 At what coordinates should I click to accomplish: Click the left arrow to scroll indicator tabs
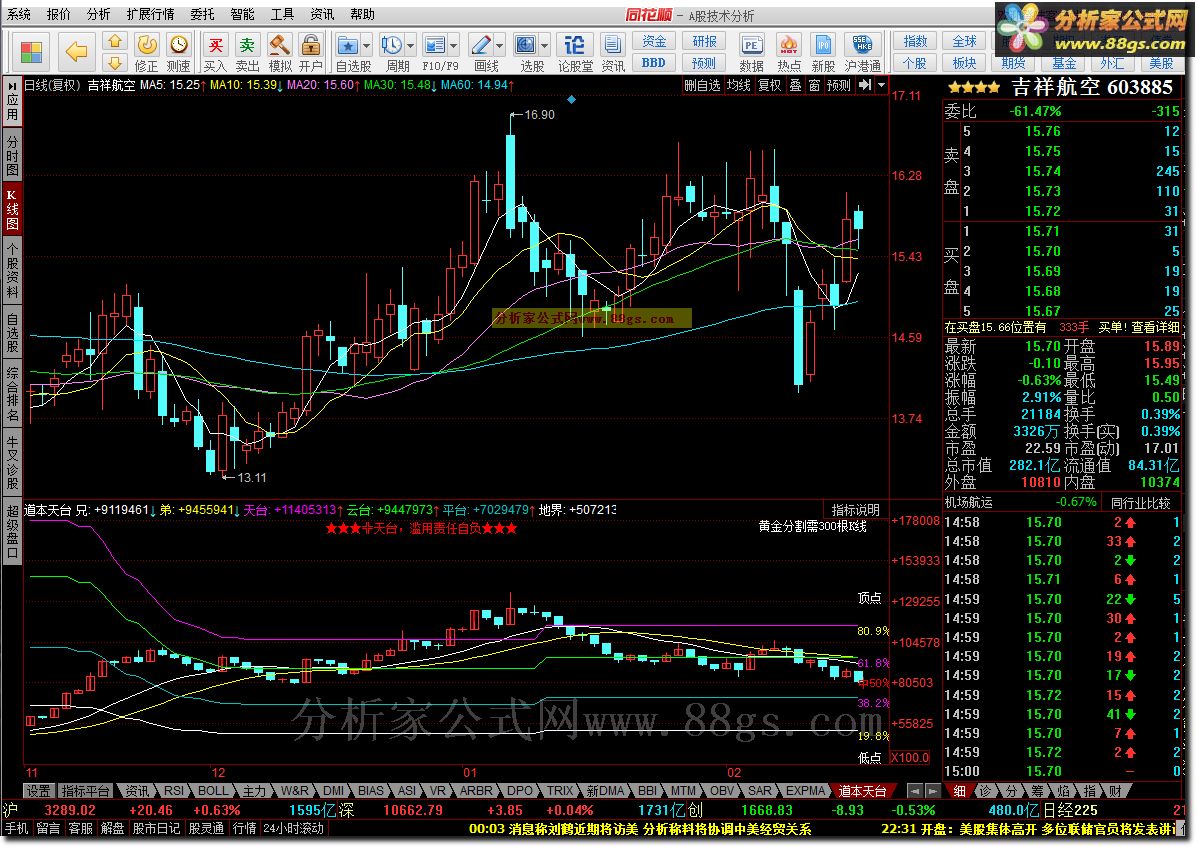(916, 791)
